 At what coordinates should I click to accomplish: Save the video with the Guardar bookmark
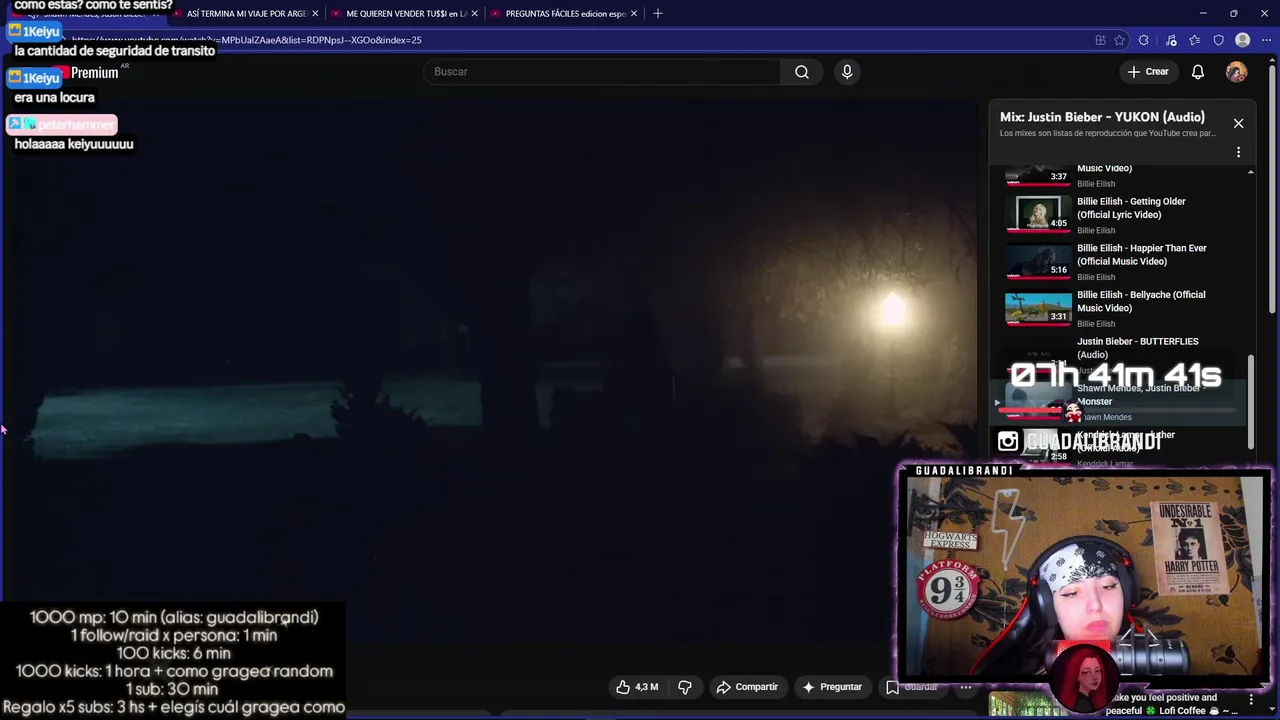(911, 687)
